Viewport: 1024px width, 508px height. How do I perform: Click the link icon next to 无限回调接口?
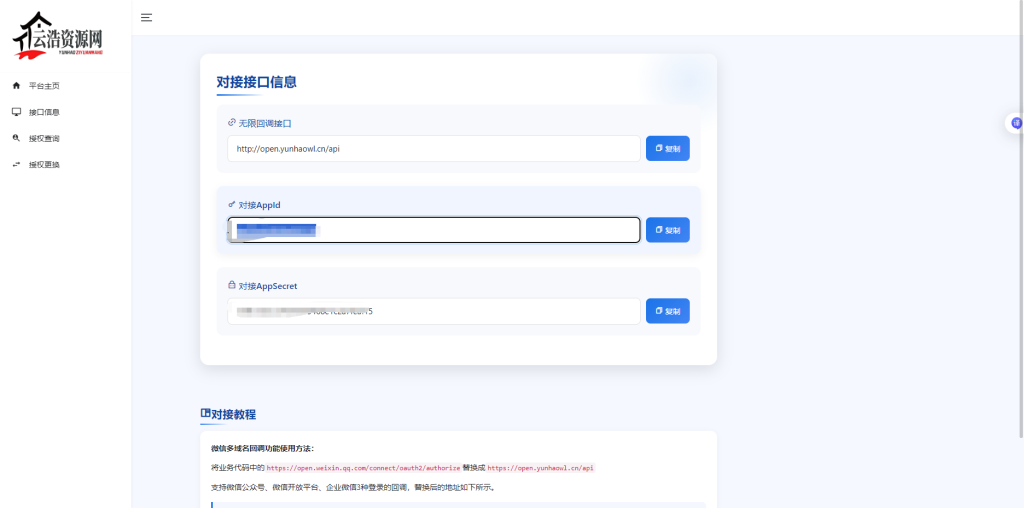(x=232, y=123)
